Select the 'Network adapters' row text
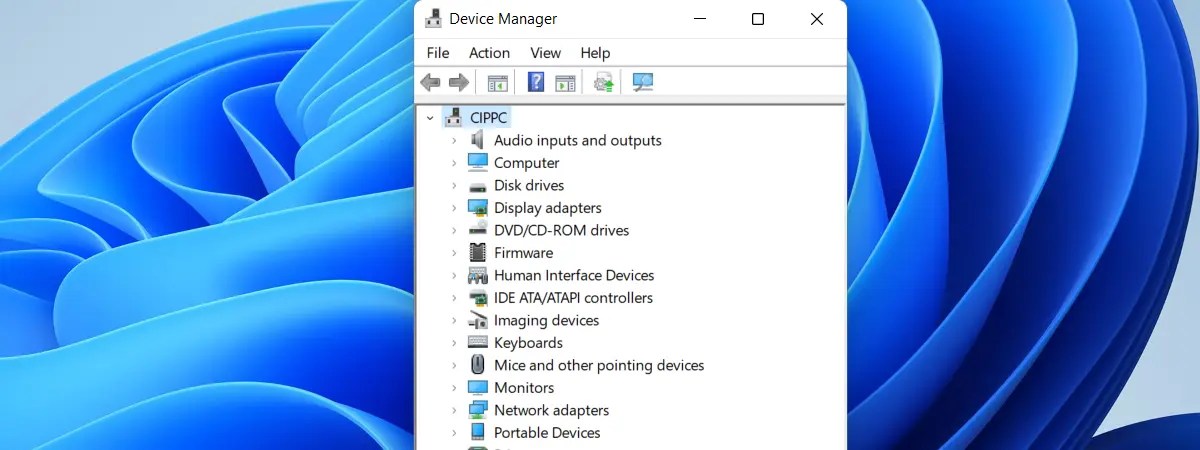Image resolution: width=1200 pixels, height=450 pixels. (551, 411)
